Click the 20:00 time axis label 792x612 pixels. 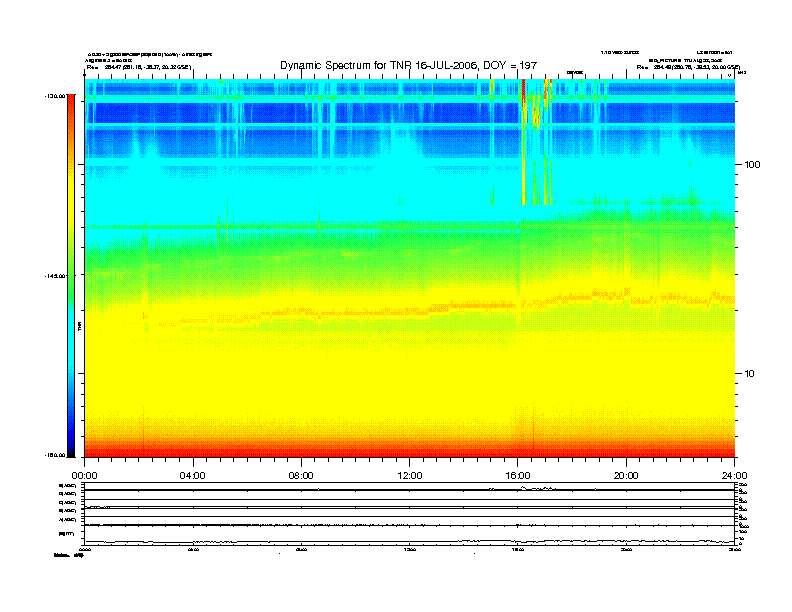626,476
